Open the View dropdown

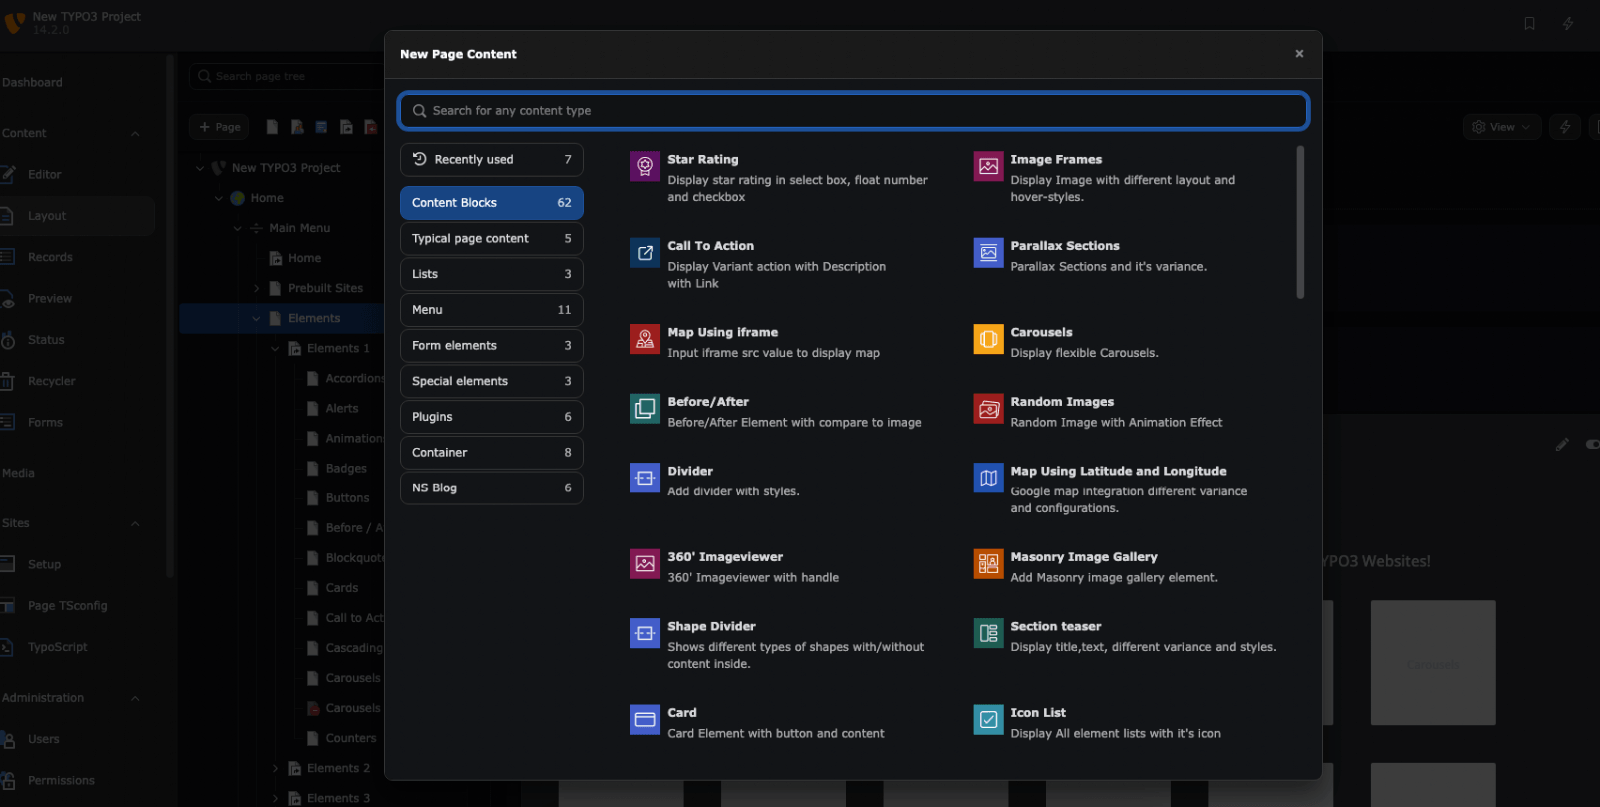[x=1501, y=127]
